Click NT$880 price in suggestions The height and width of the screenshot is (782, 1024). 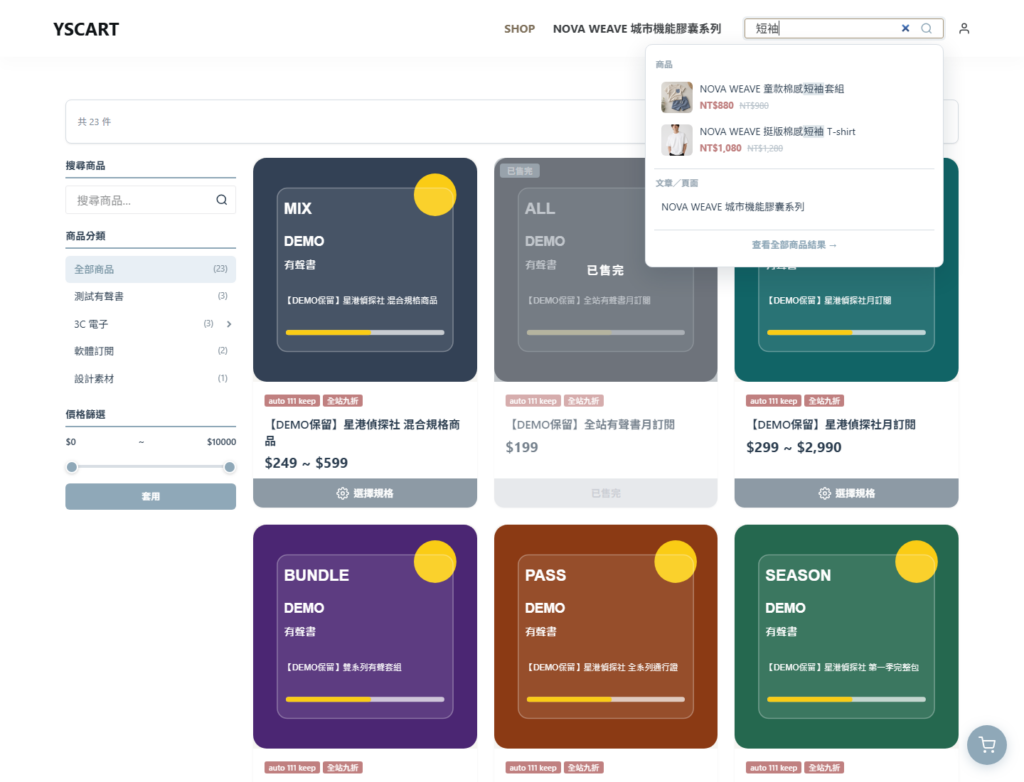pos(716,105)
